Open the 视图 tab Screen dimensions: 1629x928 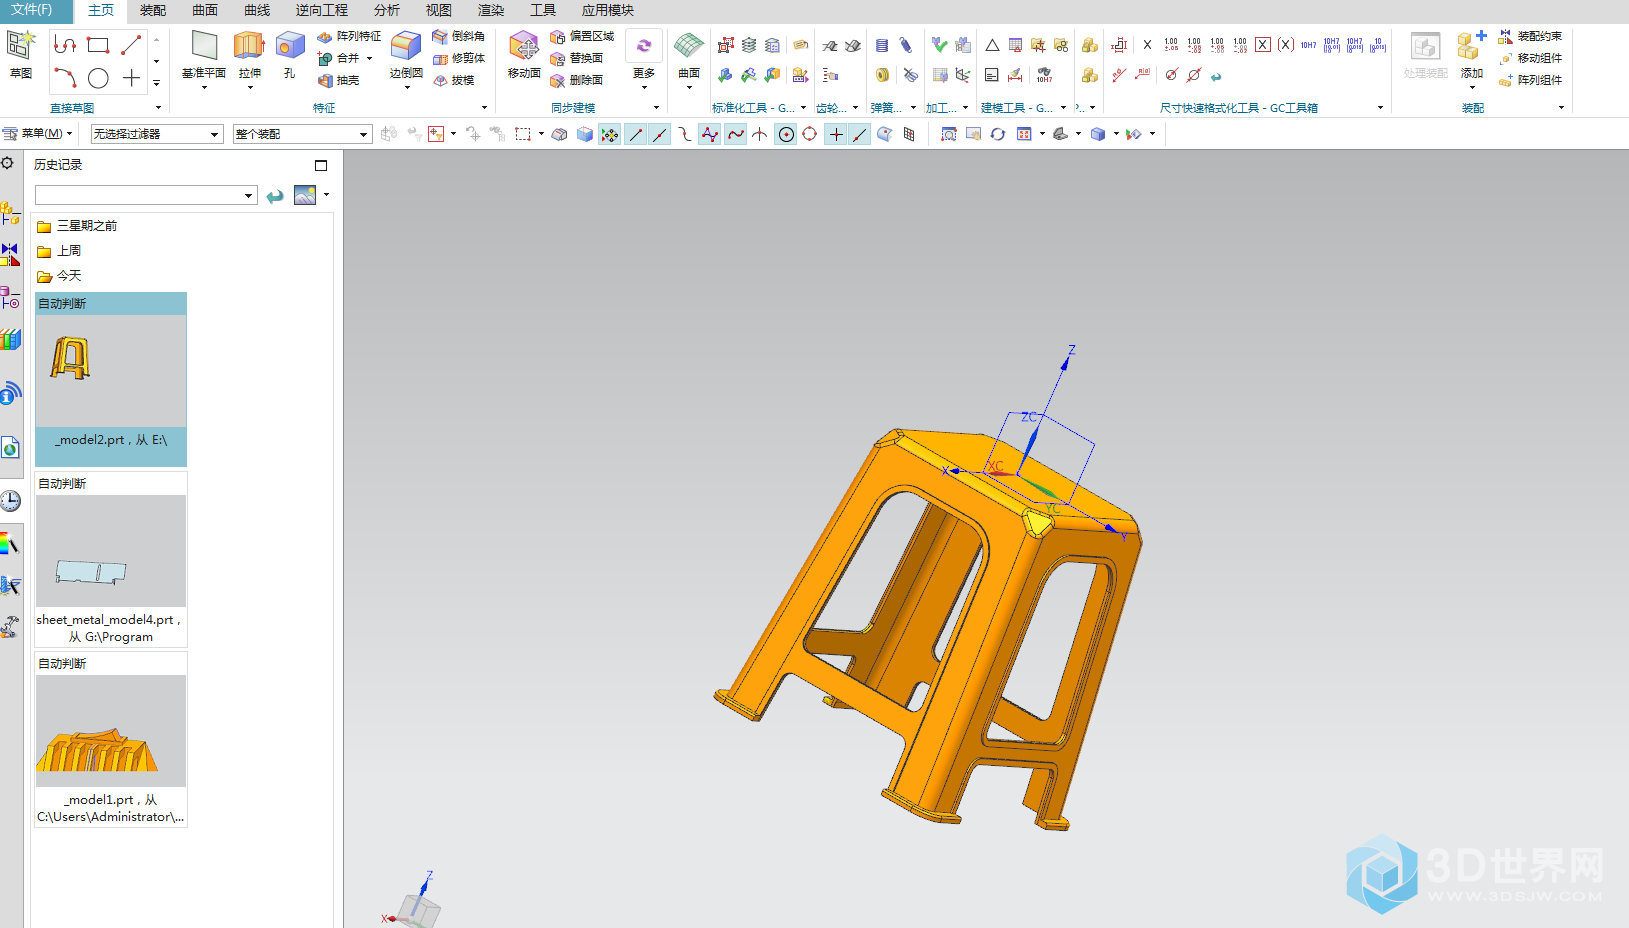(439, 10)
